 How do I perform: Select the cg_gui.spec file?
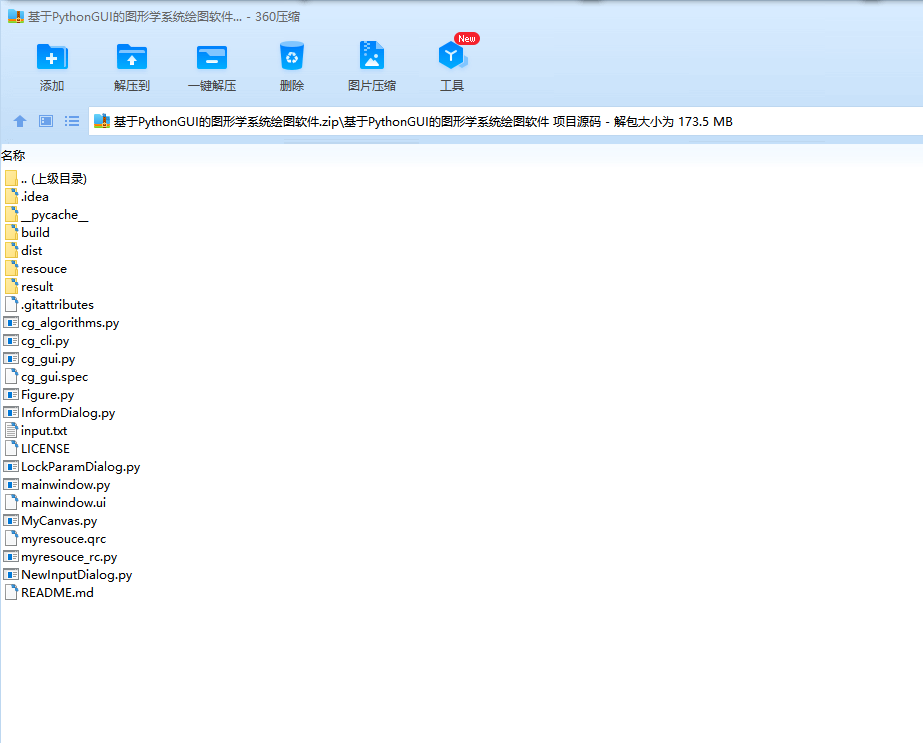pos(46,377)
